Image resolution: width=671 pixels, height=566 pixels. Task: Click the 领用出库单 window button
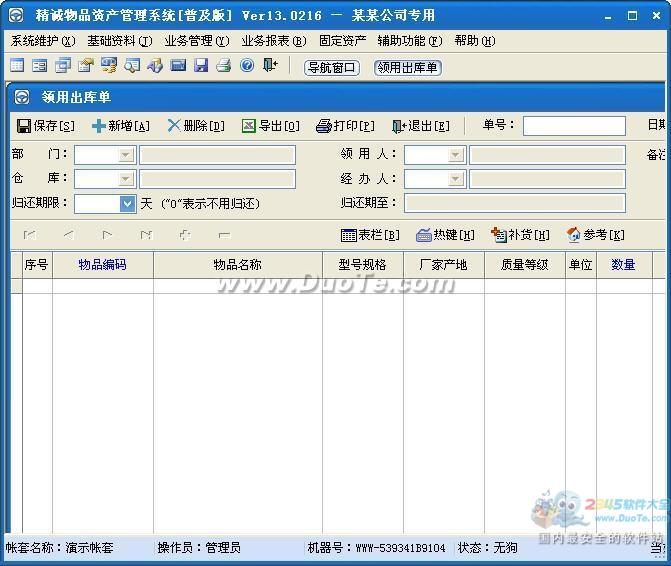(x=407, y=67)
